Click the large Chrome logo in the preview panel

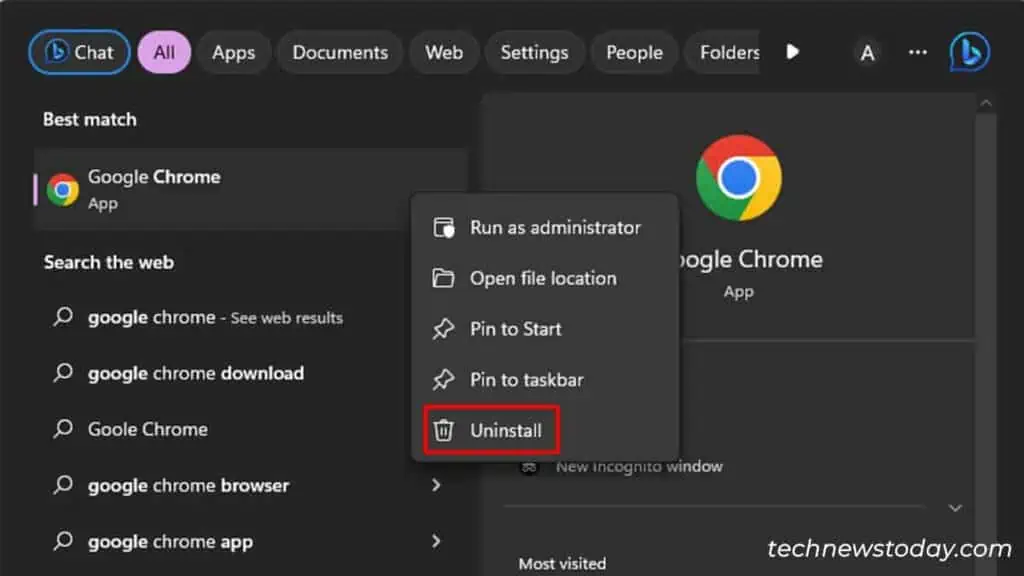(738, 177)
